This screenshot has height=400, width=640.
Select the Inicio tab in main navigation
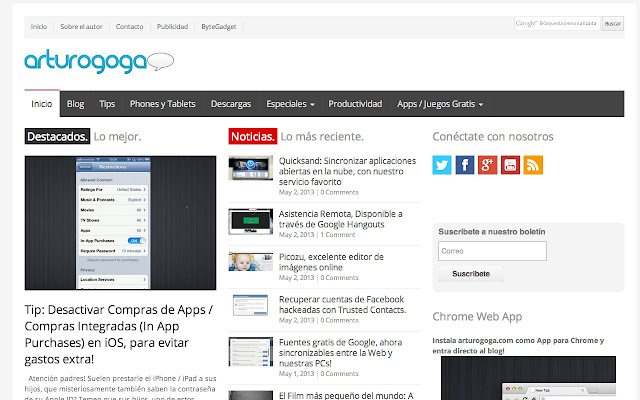tap(42, 104)
